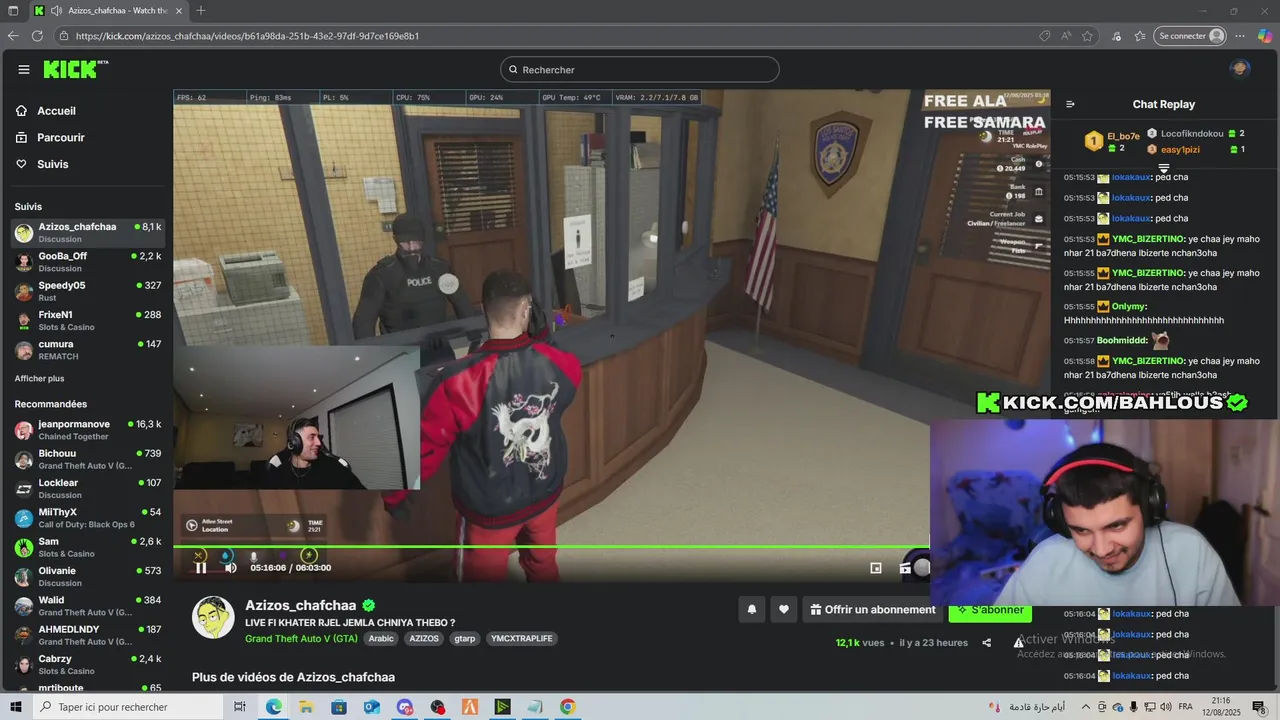The image size is (1280, 720).
Task: Open the followed channel GooBa_Off
Action: pyautogui.click(x=88, y=262)
